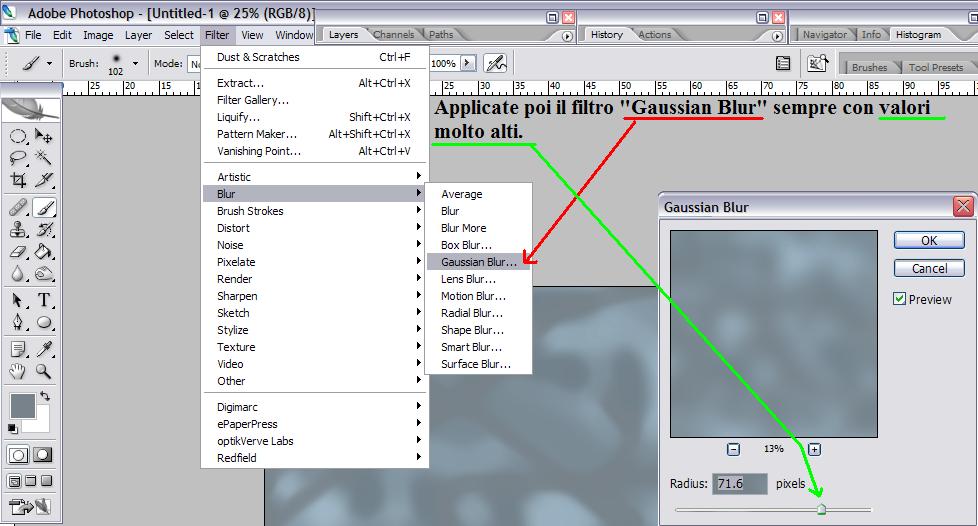The height and width of the screenshot is (526, 978).
Task: Uncheck the Preview checkbox
Action: pyautogui.click(x=899, y=299)
